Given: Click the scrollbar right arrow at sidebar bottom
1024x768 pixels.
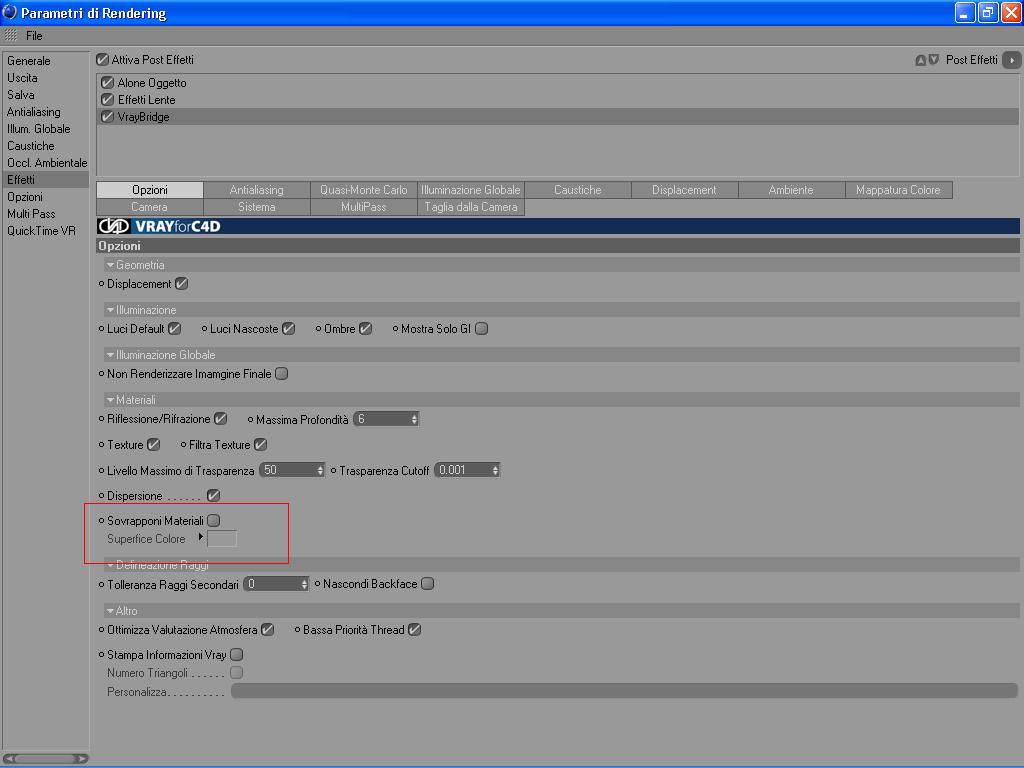Looking at the screenshot, I should 82,759.
